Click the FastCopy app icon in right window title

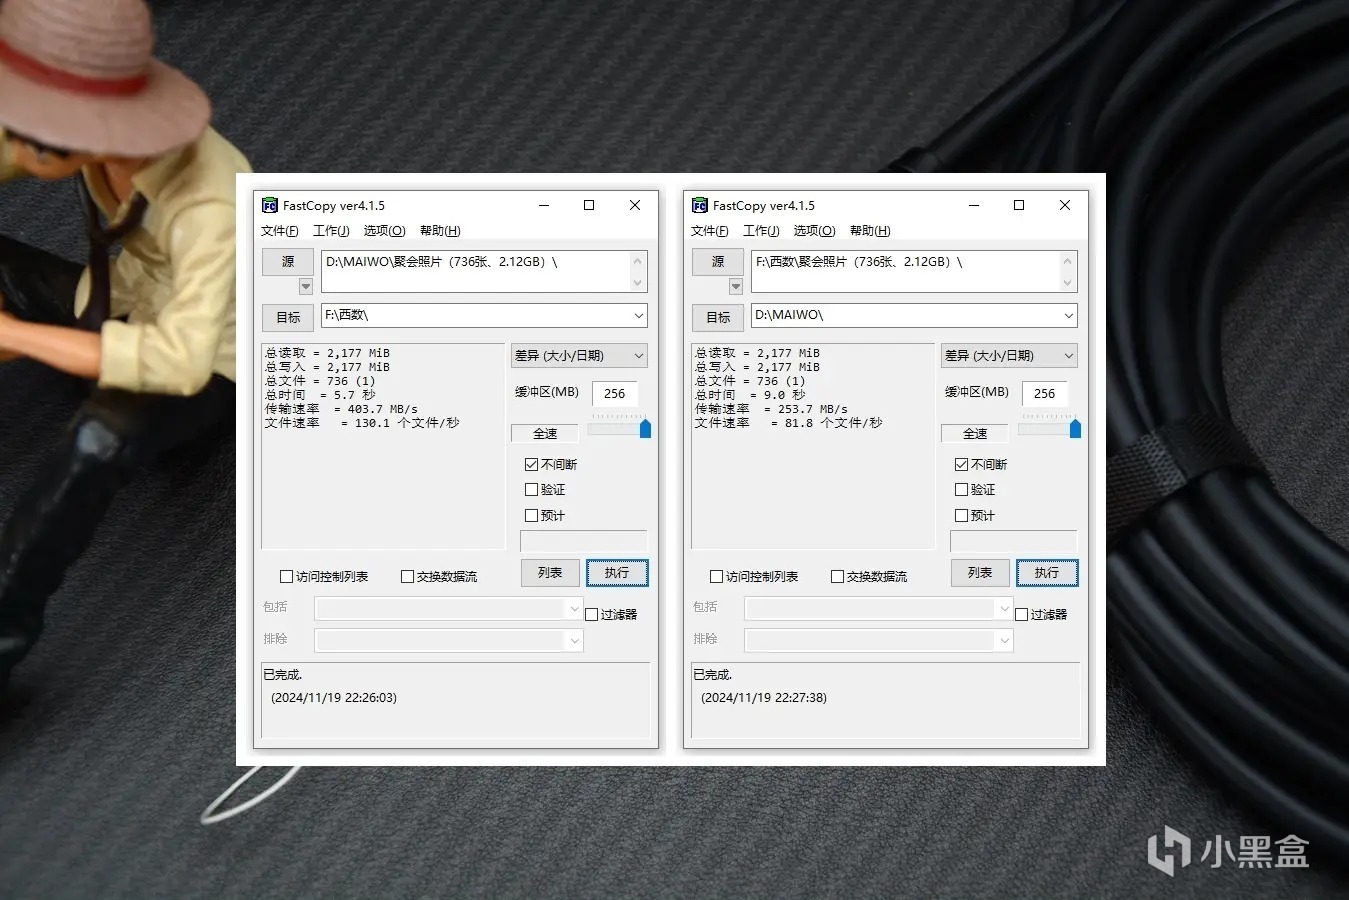[699, 205]
